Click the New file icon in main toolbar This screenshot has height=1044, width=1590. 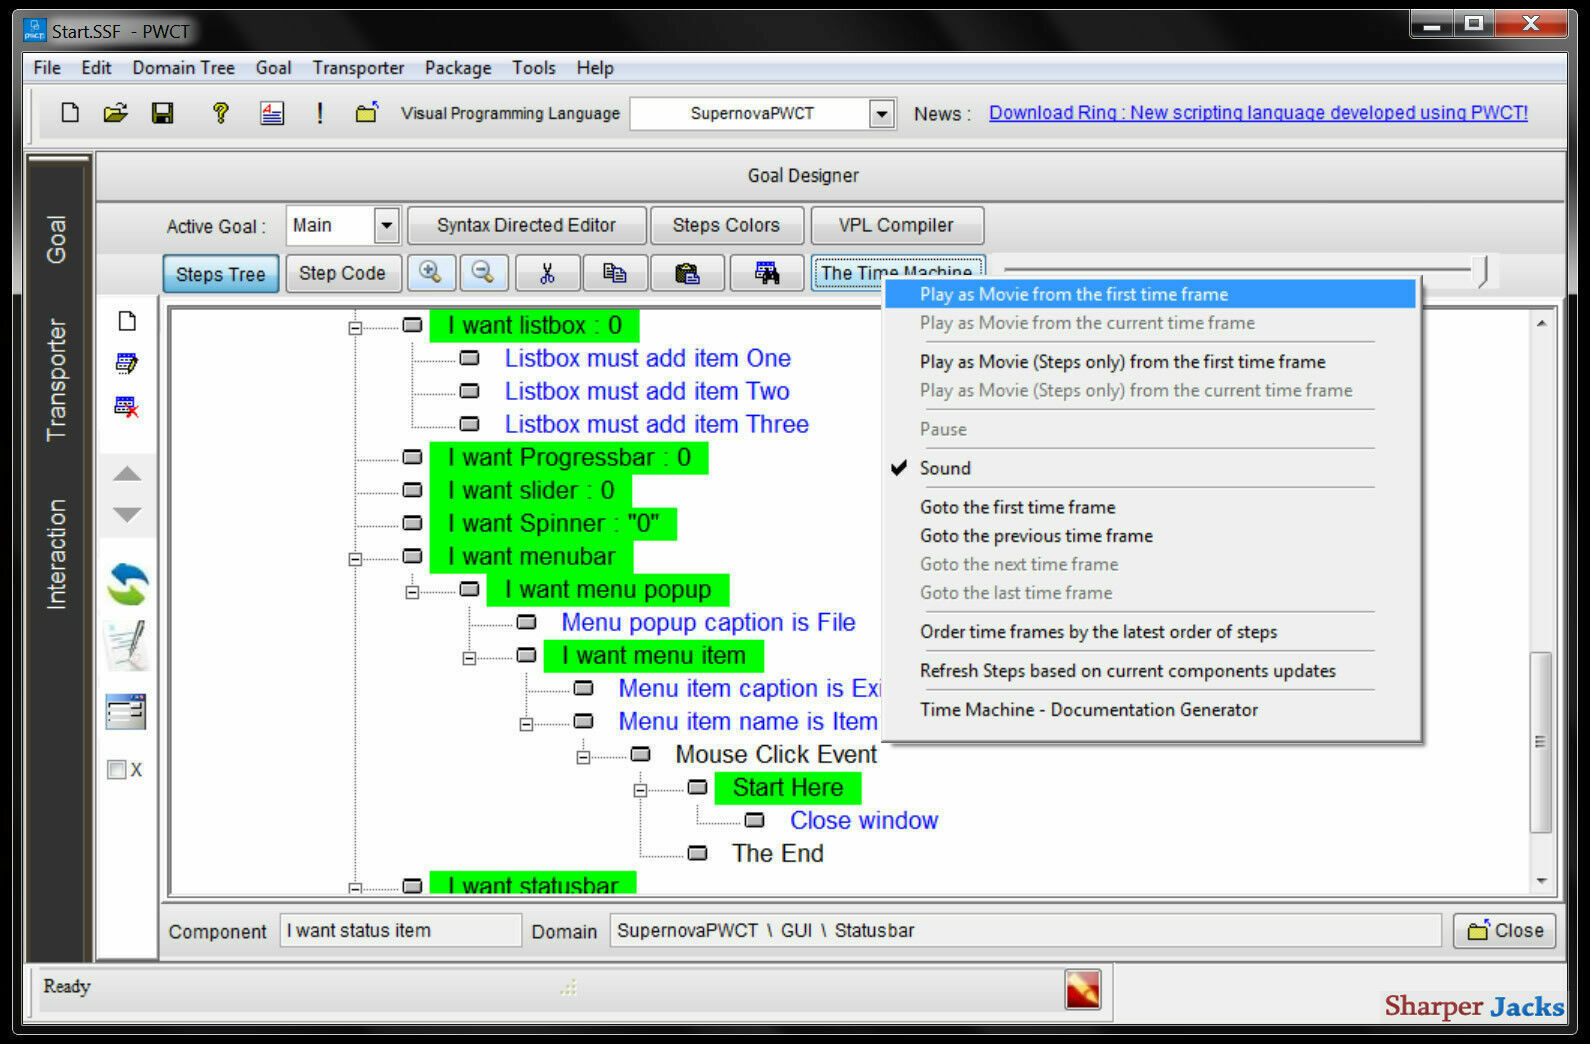click(70, 113)
